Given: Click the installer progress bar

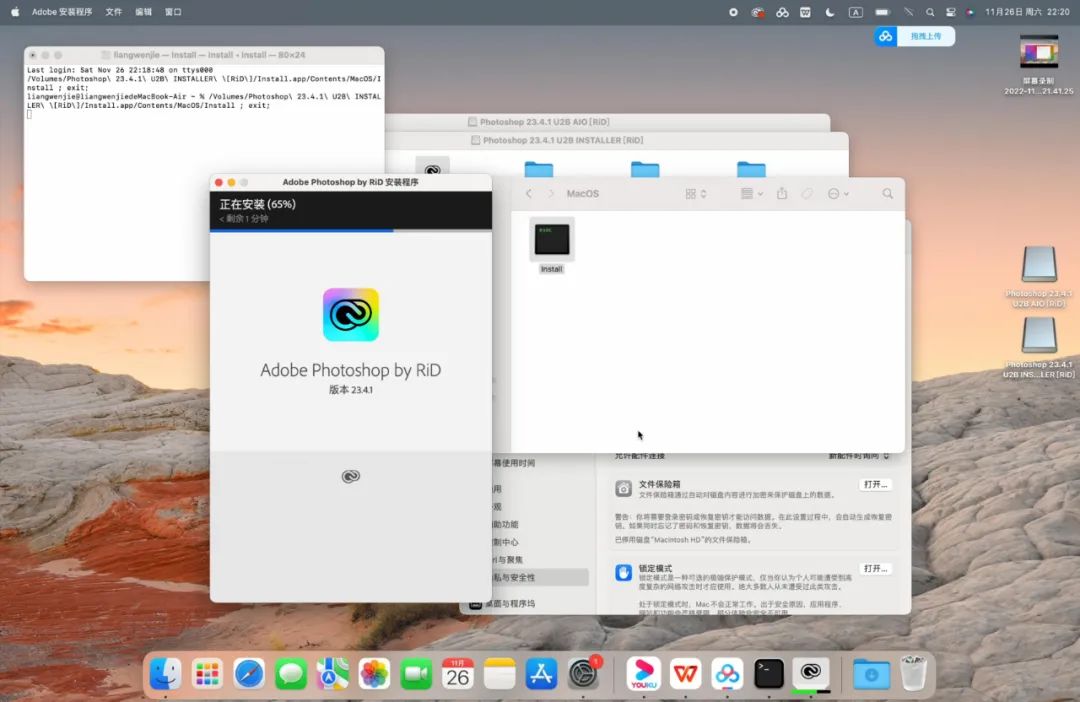Looking at the screenshot, I should point(351,231).
